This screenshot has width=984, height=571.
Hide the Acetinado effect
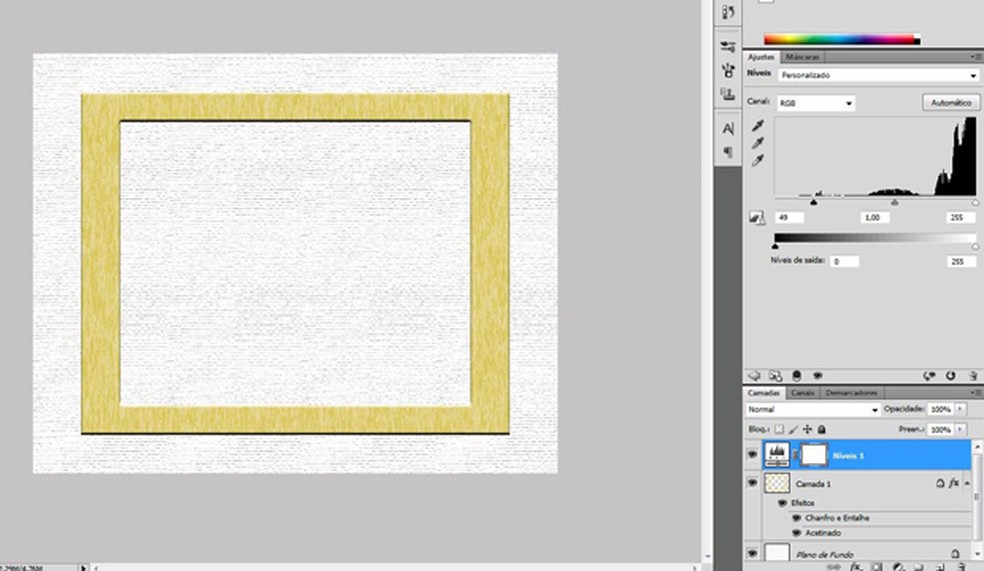click(796, 533)
